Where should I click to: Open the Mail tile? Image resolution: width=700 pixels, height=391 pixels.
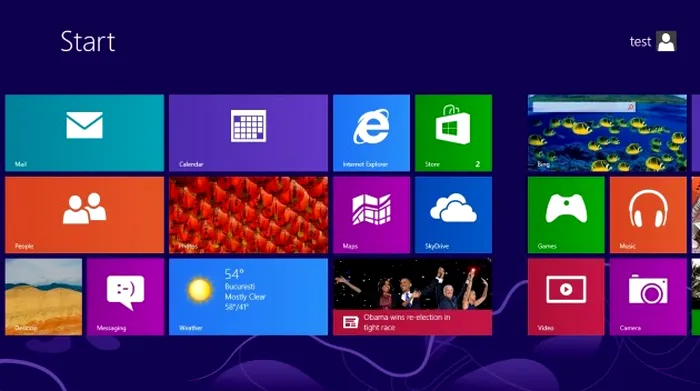84,133
